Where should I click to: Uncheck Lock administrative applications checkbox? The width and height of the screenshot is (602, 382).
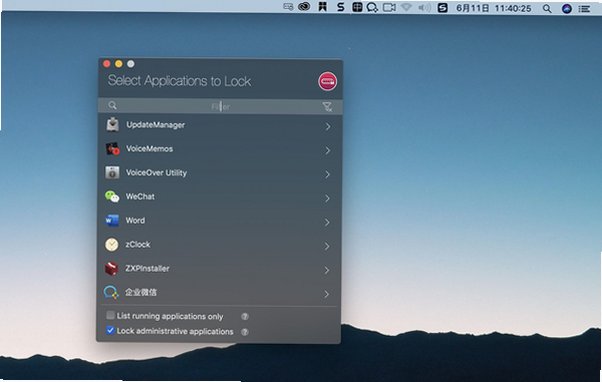pyautogui.click(x=111, y=330)
